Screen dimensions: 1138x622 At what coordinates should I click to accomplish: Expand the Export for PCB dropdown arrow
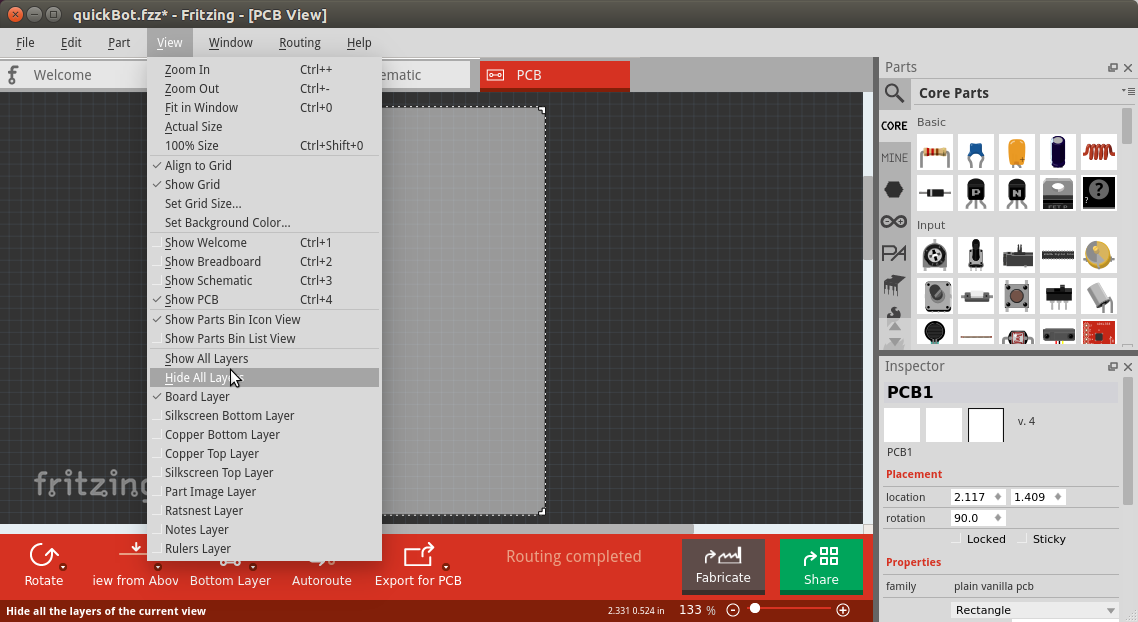click(446, 568)
